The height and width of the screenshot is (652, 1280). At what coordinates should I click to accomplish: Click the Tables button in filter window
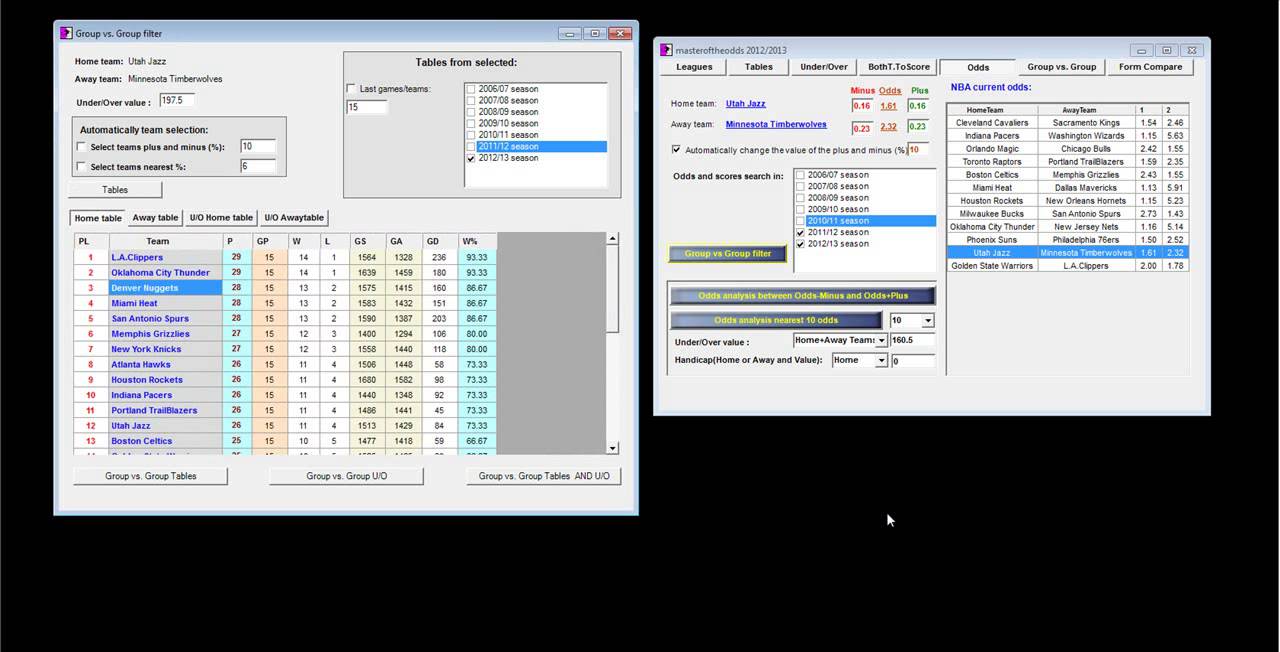(x=115, y=189)
